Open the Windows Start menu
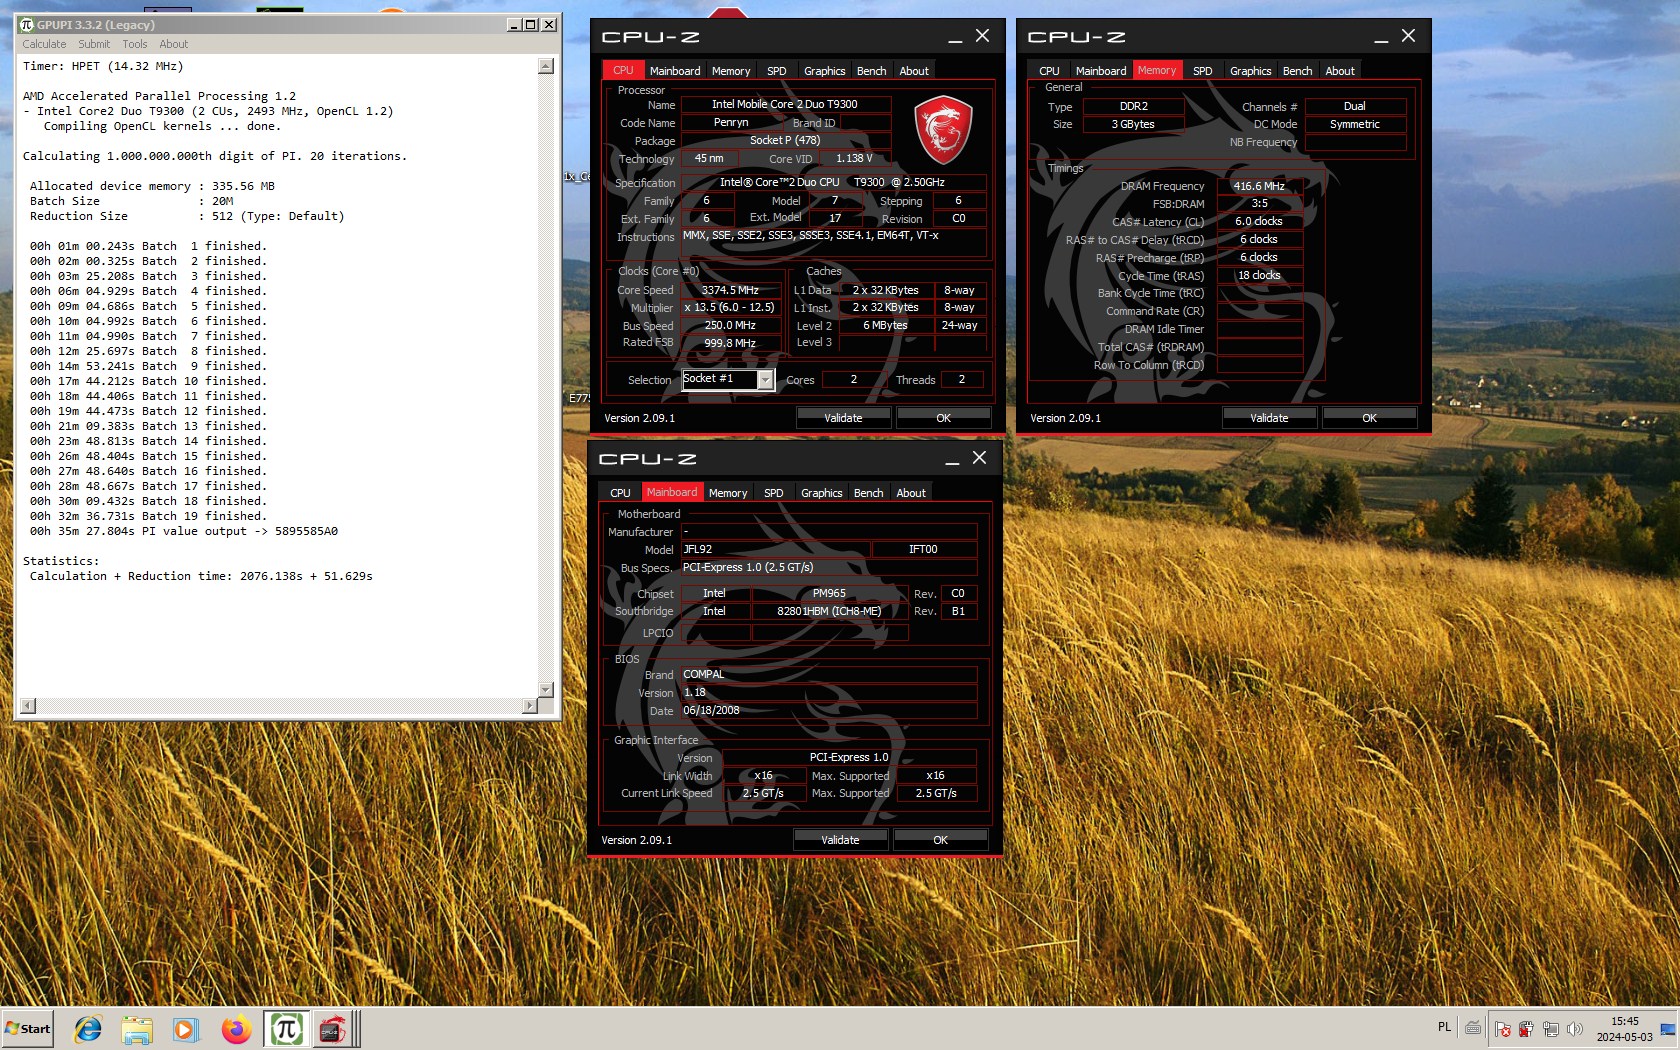This screenshot has height=1050, width=1680. tap(28, 1028)
